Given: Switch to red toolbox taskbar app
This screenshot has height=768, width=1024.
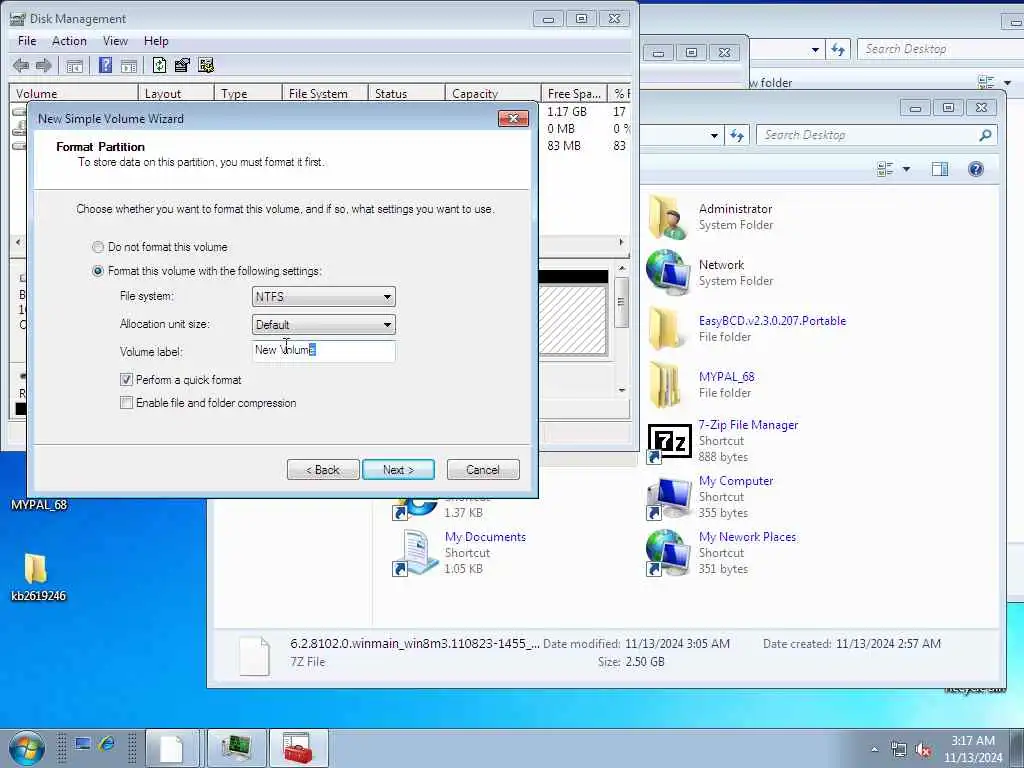Looking at the screenshot, I should pyautogui.click(x=297, y=748).
